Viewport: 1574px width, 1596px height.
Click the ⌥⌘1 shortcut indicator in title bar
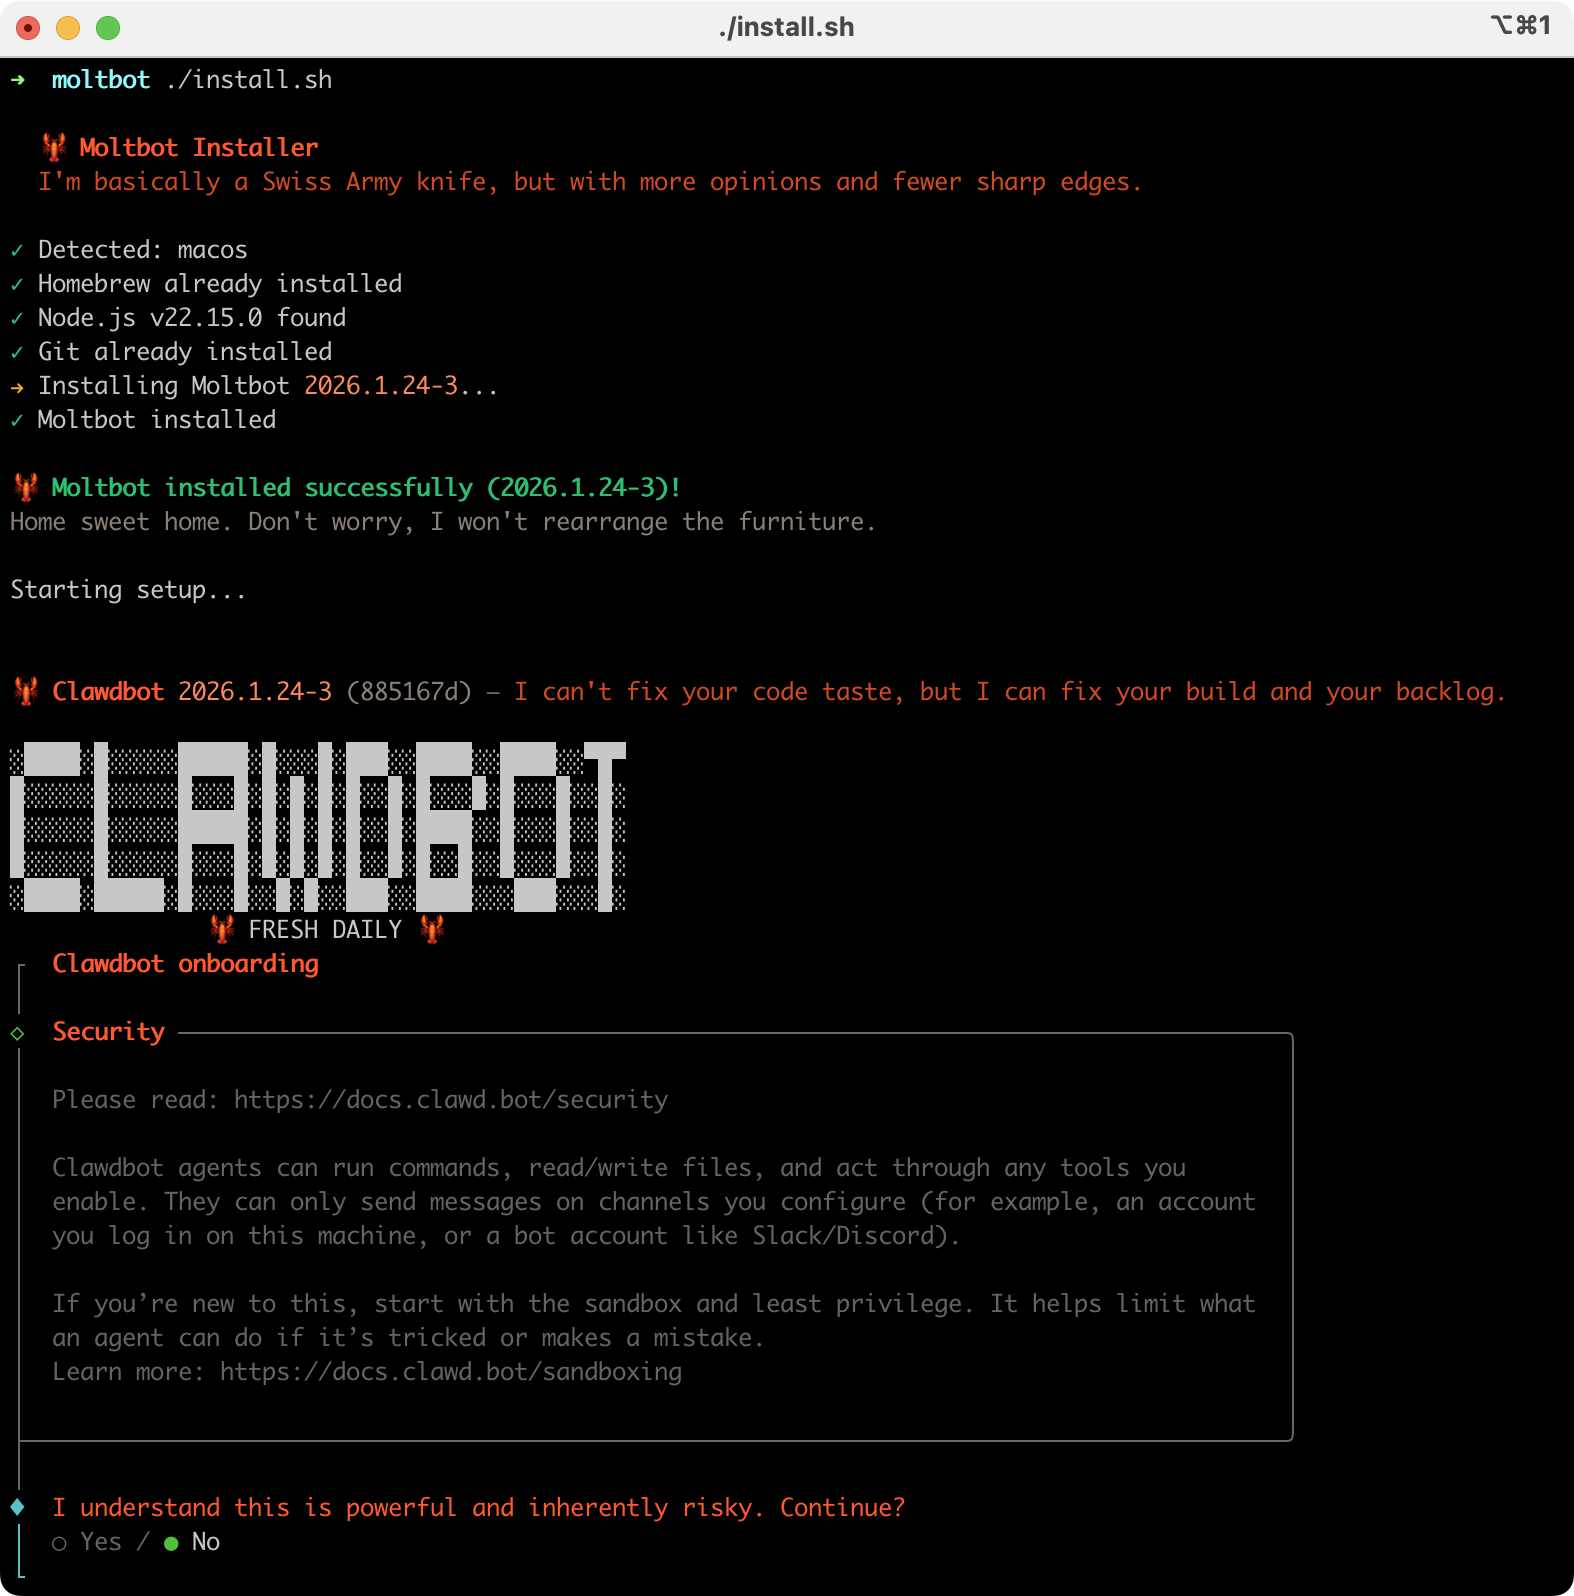1520,25
